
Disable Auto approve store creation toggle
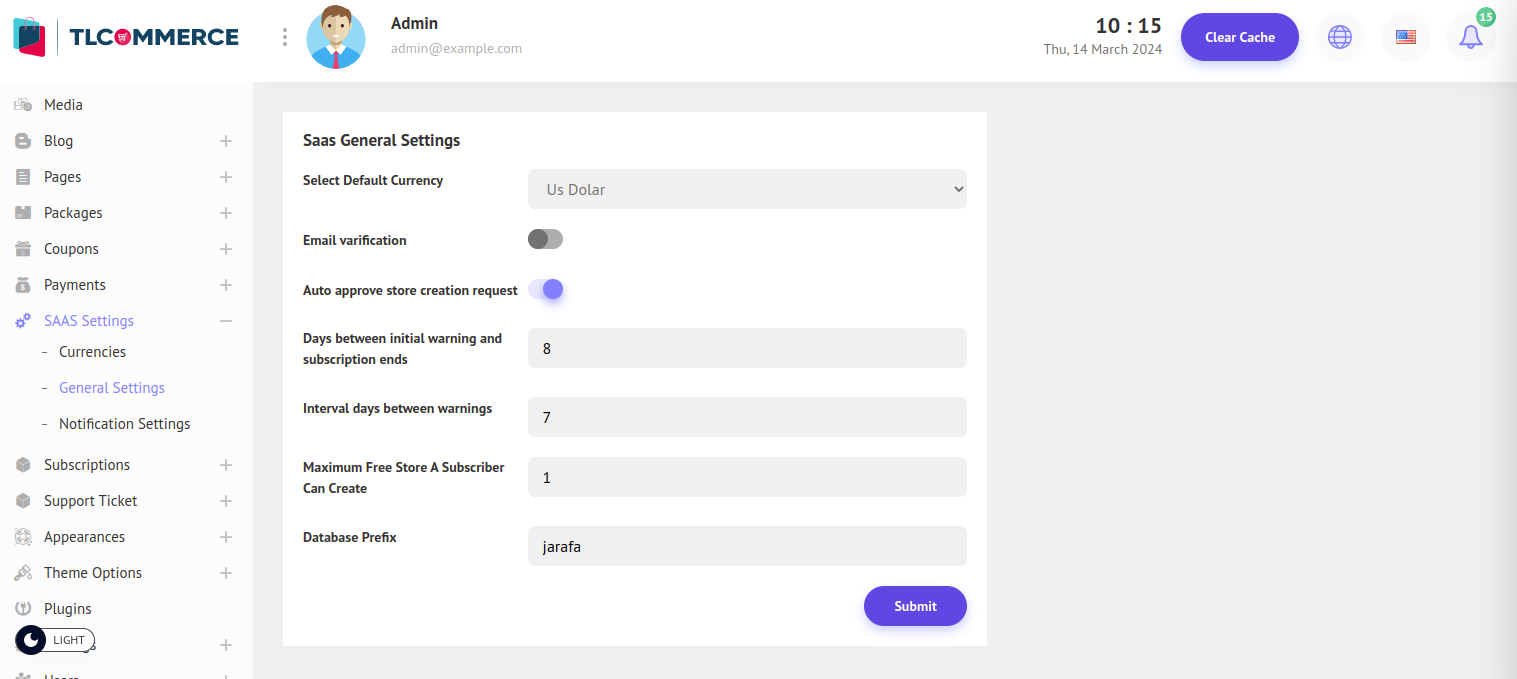[546, 290]
